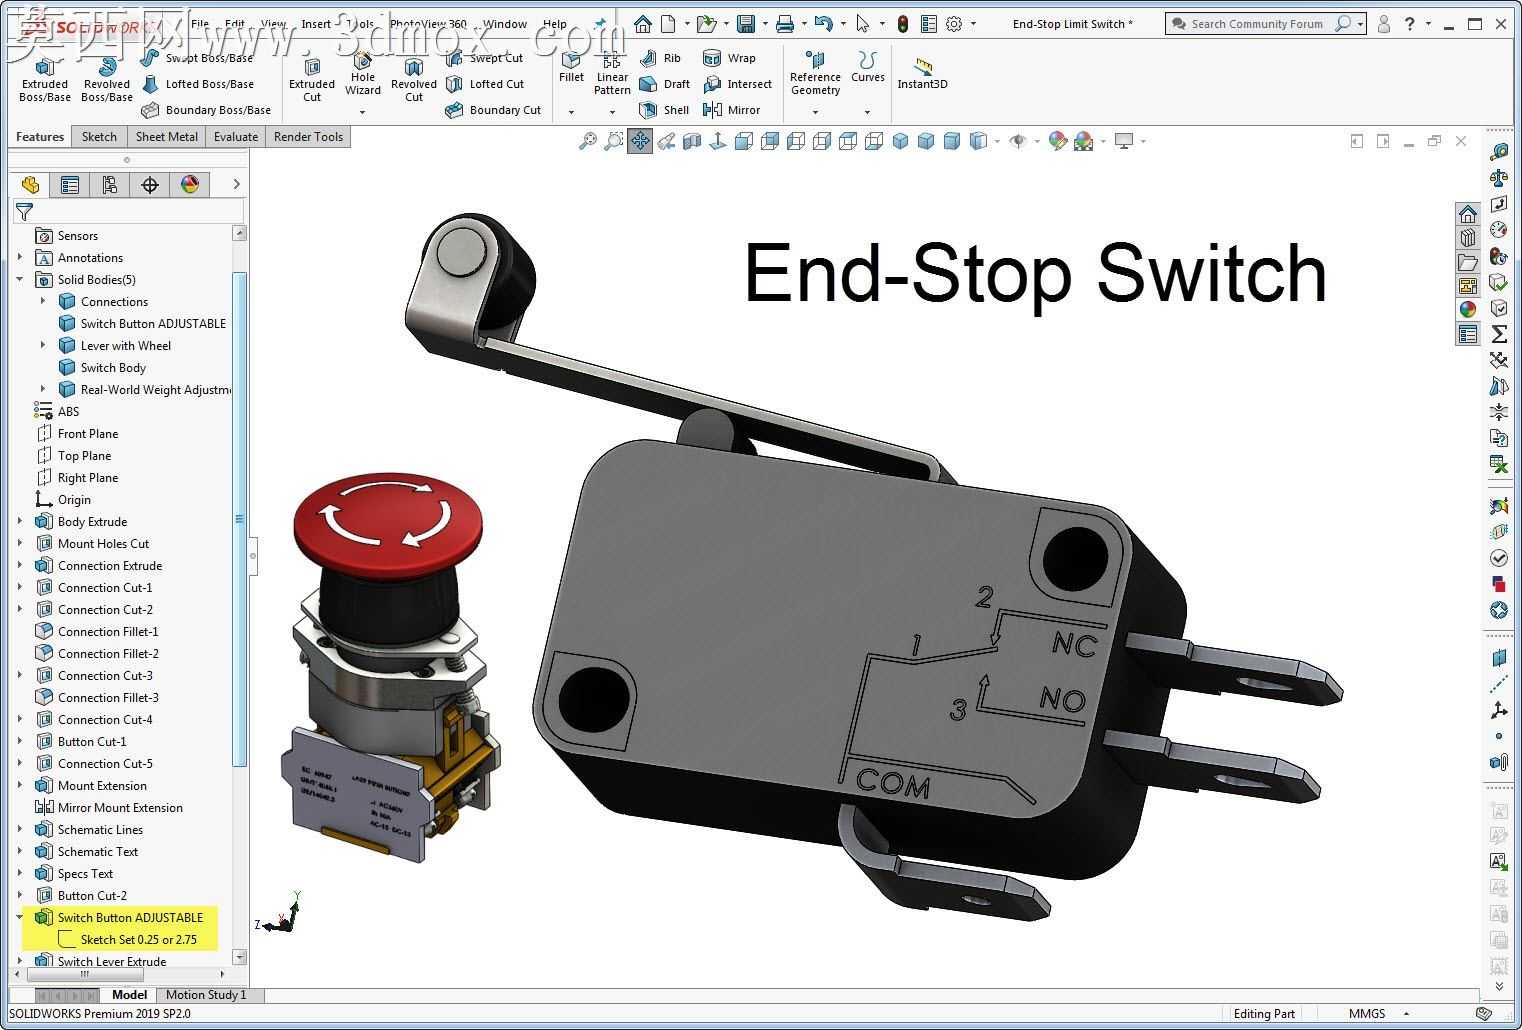Image resolution: width=1522 pixels, height=1030 pixels.
Task: Switch to the Evaluate tab
Action: pyautogui.click(x=236, y=137)
